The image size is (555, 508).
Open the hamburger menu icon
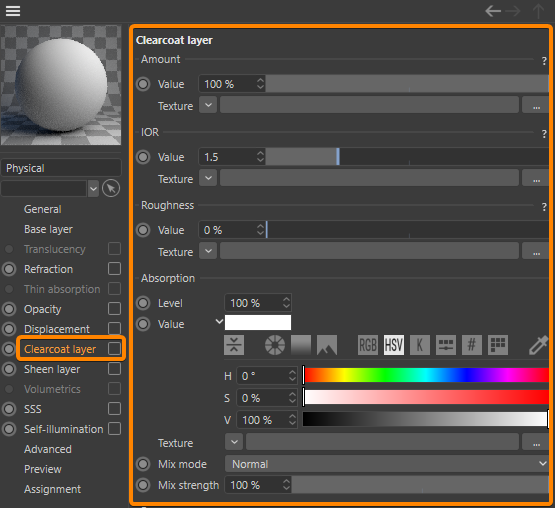pyautogui.click(x=13, y=11)
